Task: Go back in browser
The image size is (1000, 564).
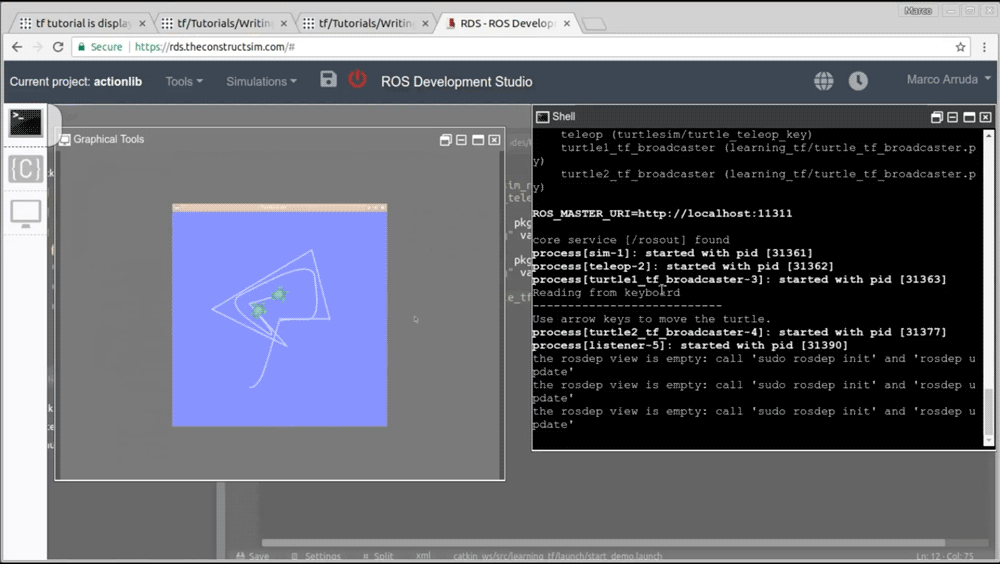Action: [17, 47]
